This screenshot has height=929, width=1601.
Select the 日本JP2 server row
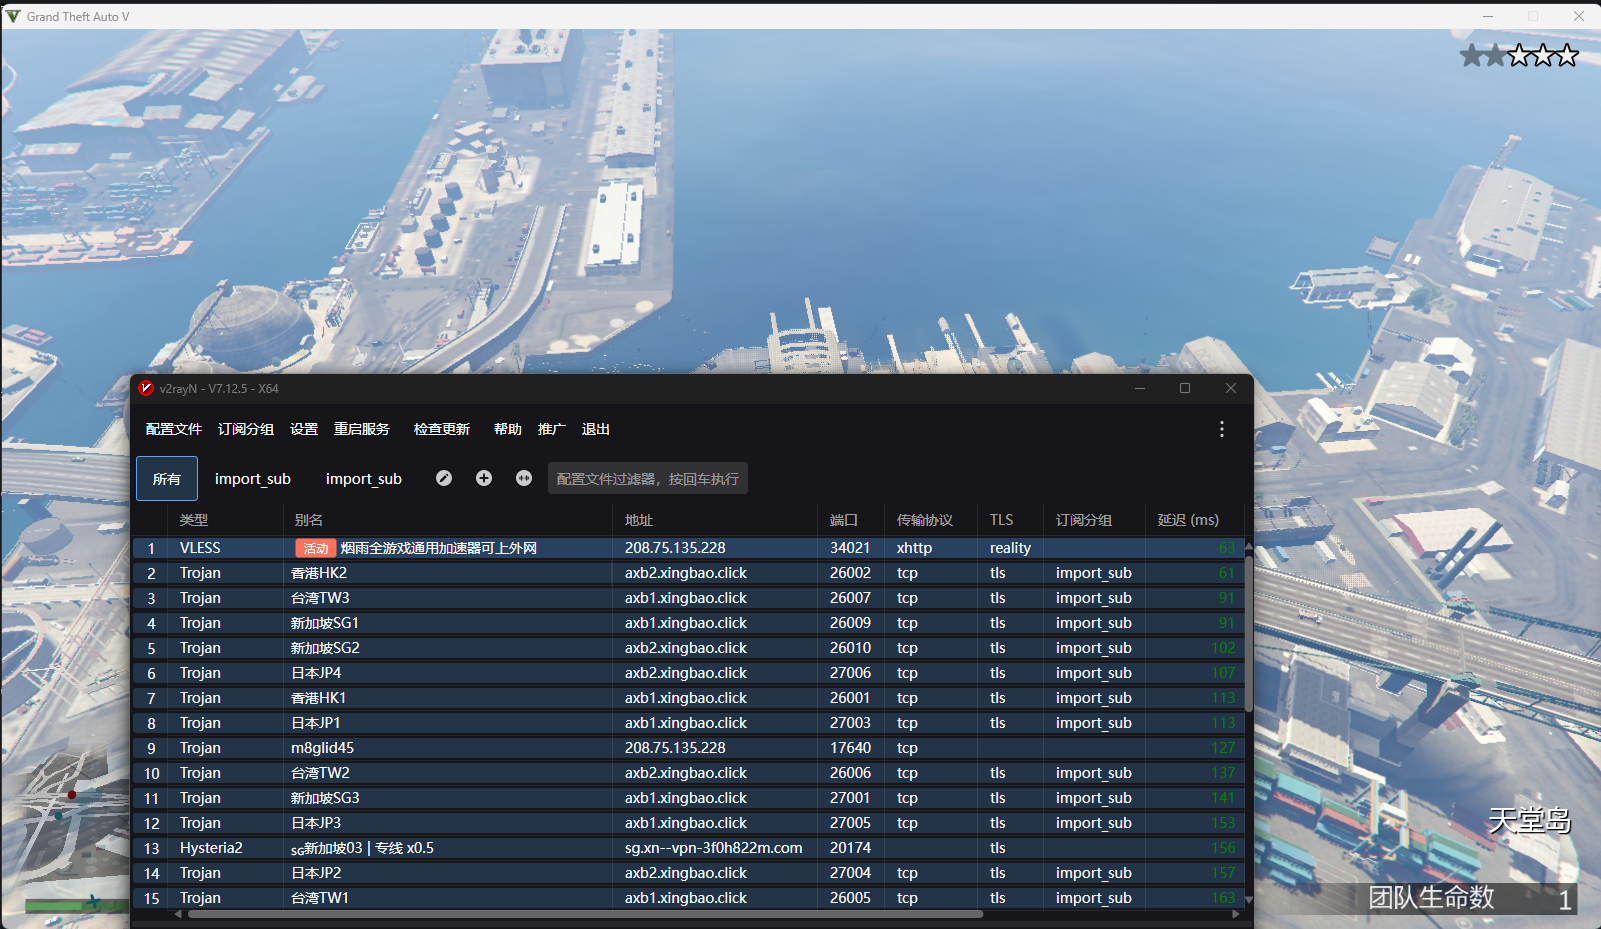(x=688, y=873)
